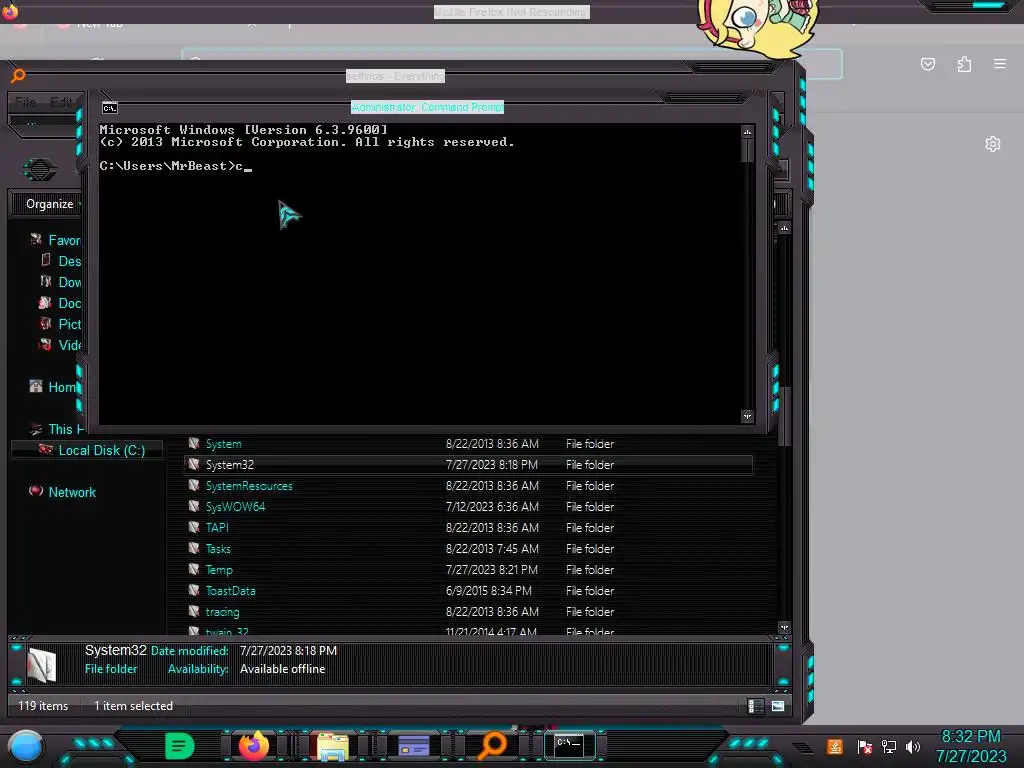Open Everything search from the taskbar
This screenshot has width=1024, height=768.
[492, 746]
